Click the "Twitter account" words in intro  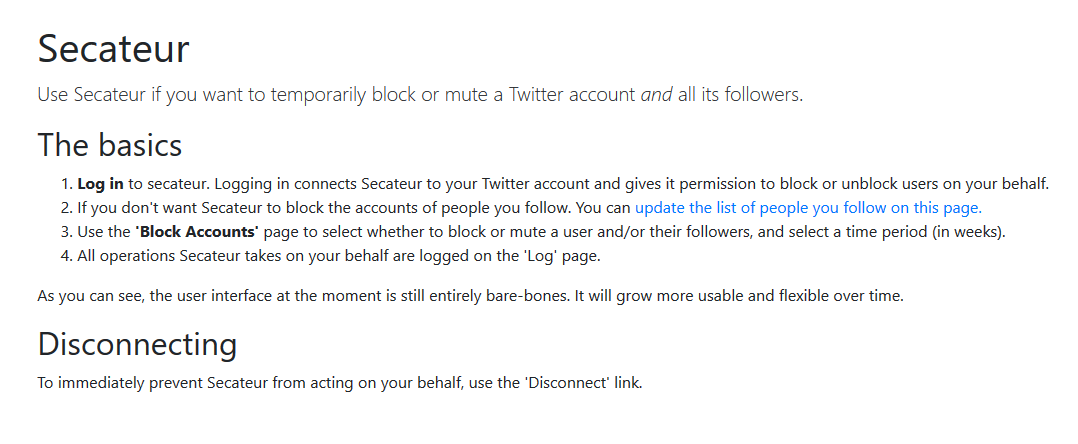pos(571,96)
